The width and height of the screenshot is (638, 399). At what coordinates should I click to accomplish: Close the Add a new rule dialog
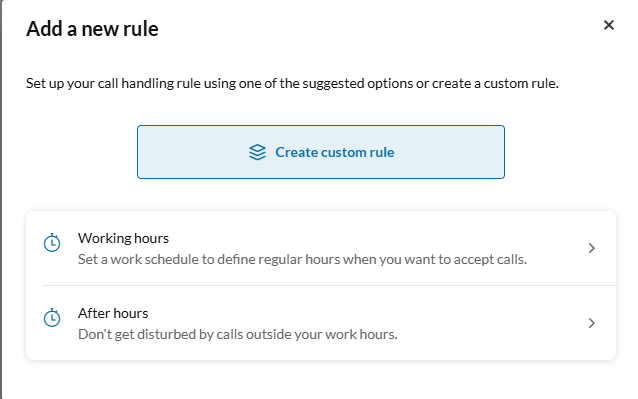(x=608, y=25)
